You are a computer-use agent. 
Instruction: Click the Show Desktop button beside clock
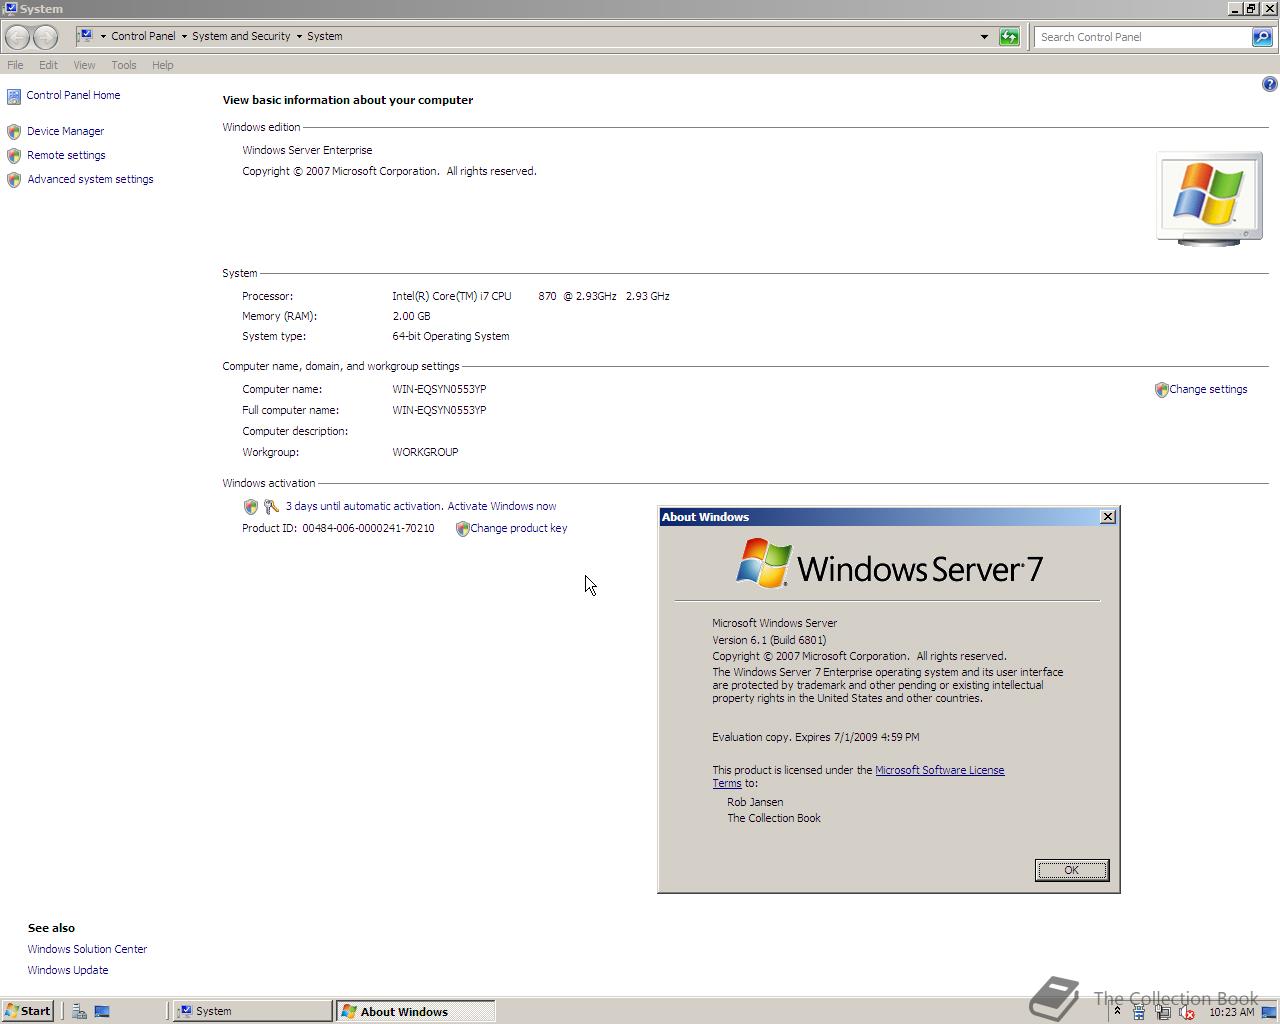pos(1269,1012)
